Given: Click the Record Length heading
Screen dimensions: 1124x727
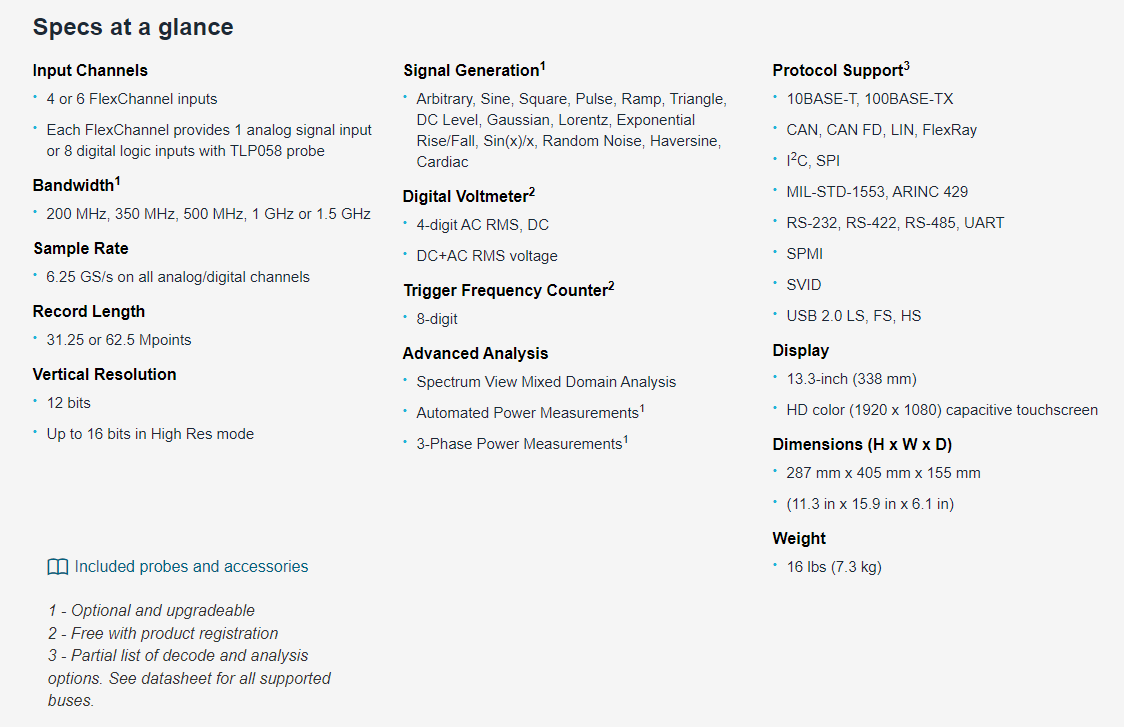Looking at the screenshot, I should (x=89, y=311).
